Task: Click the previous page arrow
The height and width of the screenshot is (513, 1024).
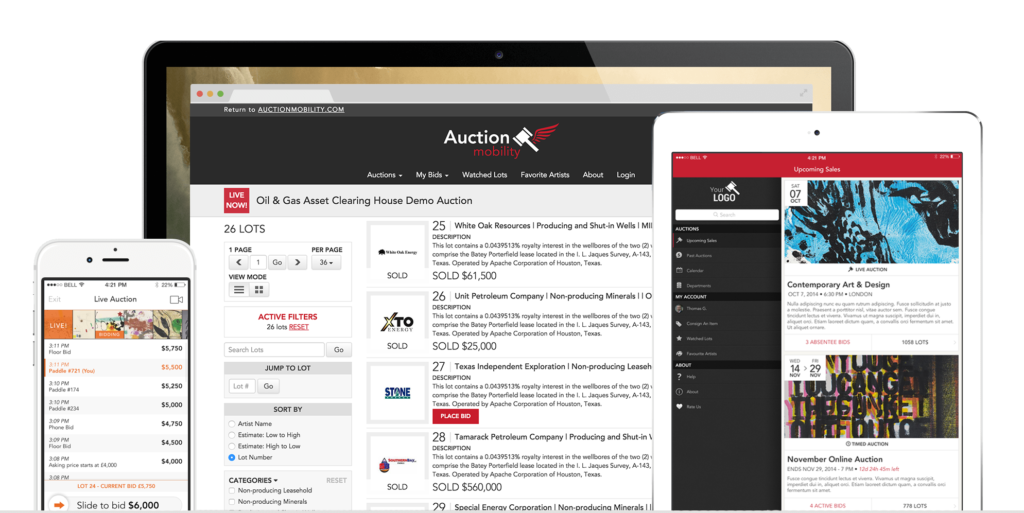Action: (x=238, y=262)
